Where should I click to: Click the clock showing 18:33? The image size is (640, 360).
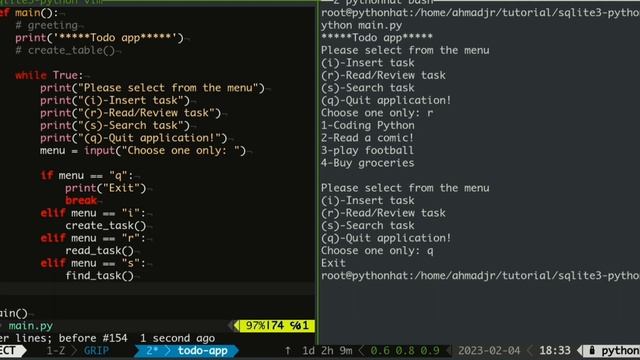(x=555, y=351)
